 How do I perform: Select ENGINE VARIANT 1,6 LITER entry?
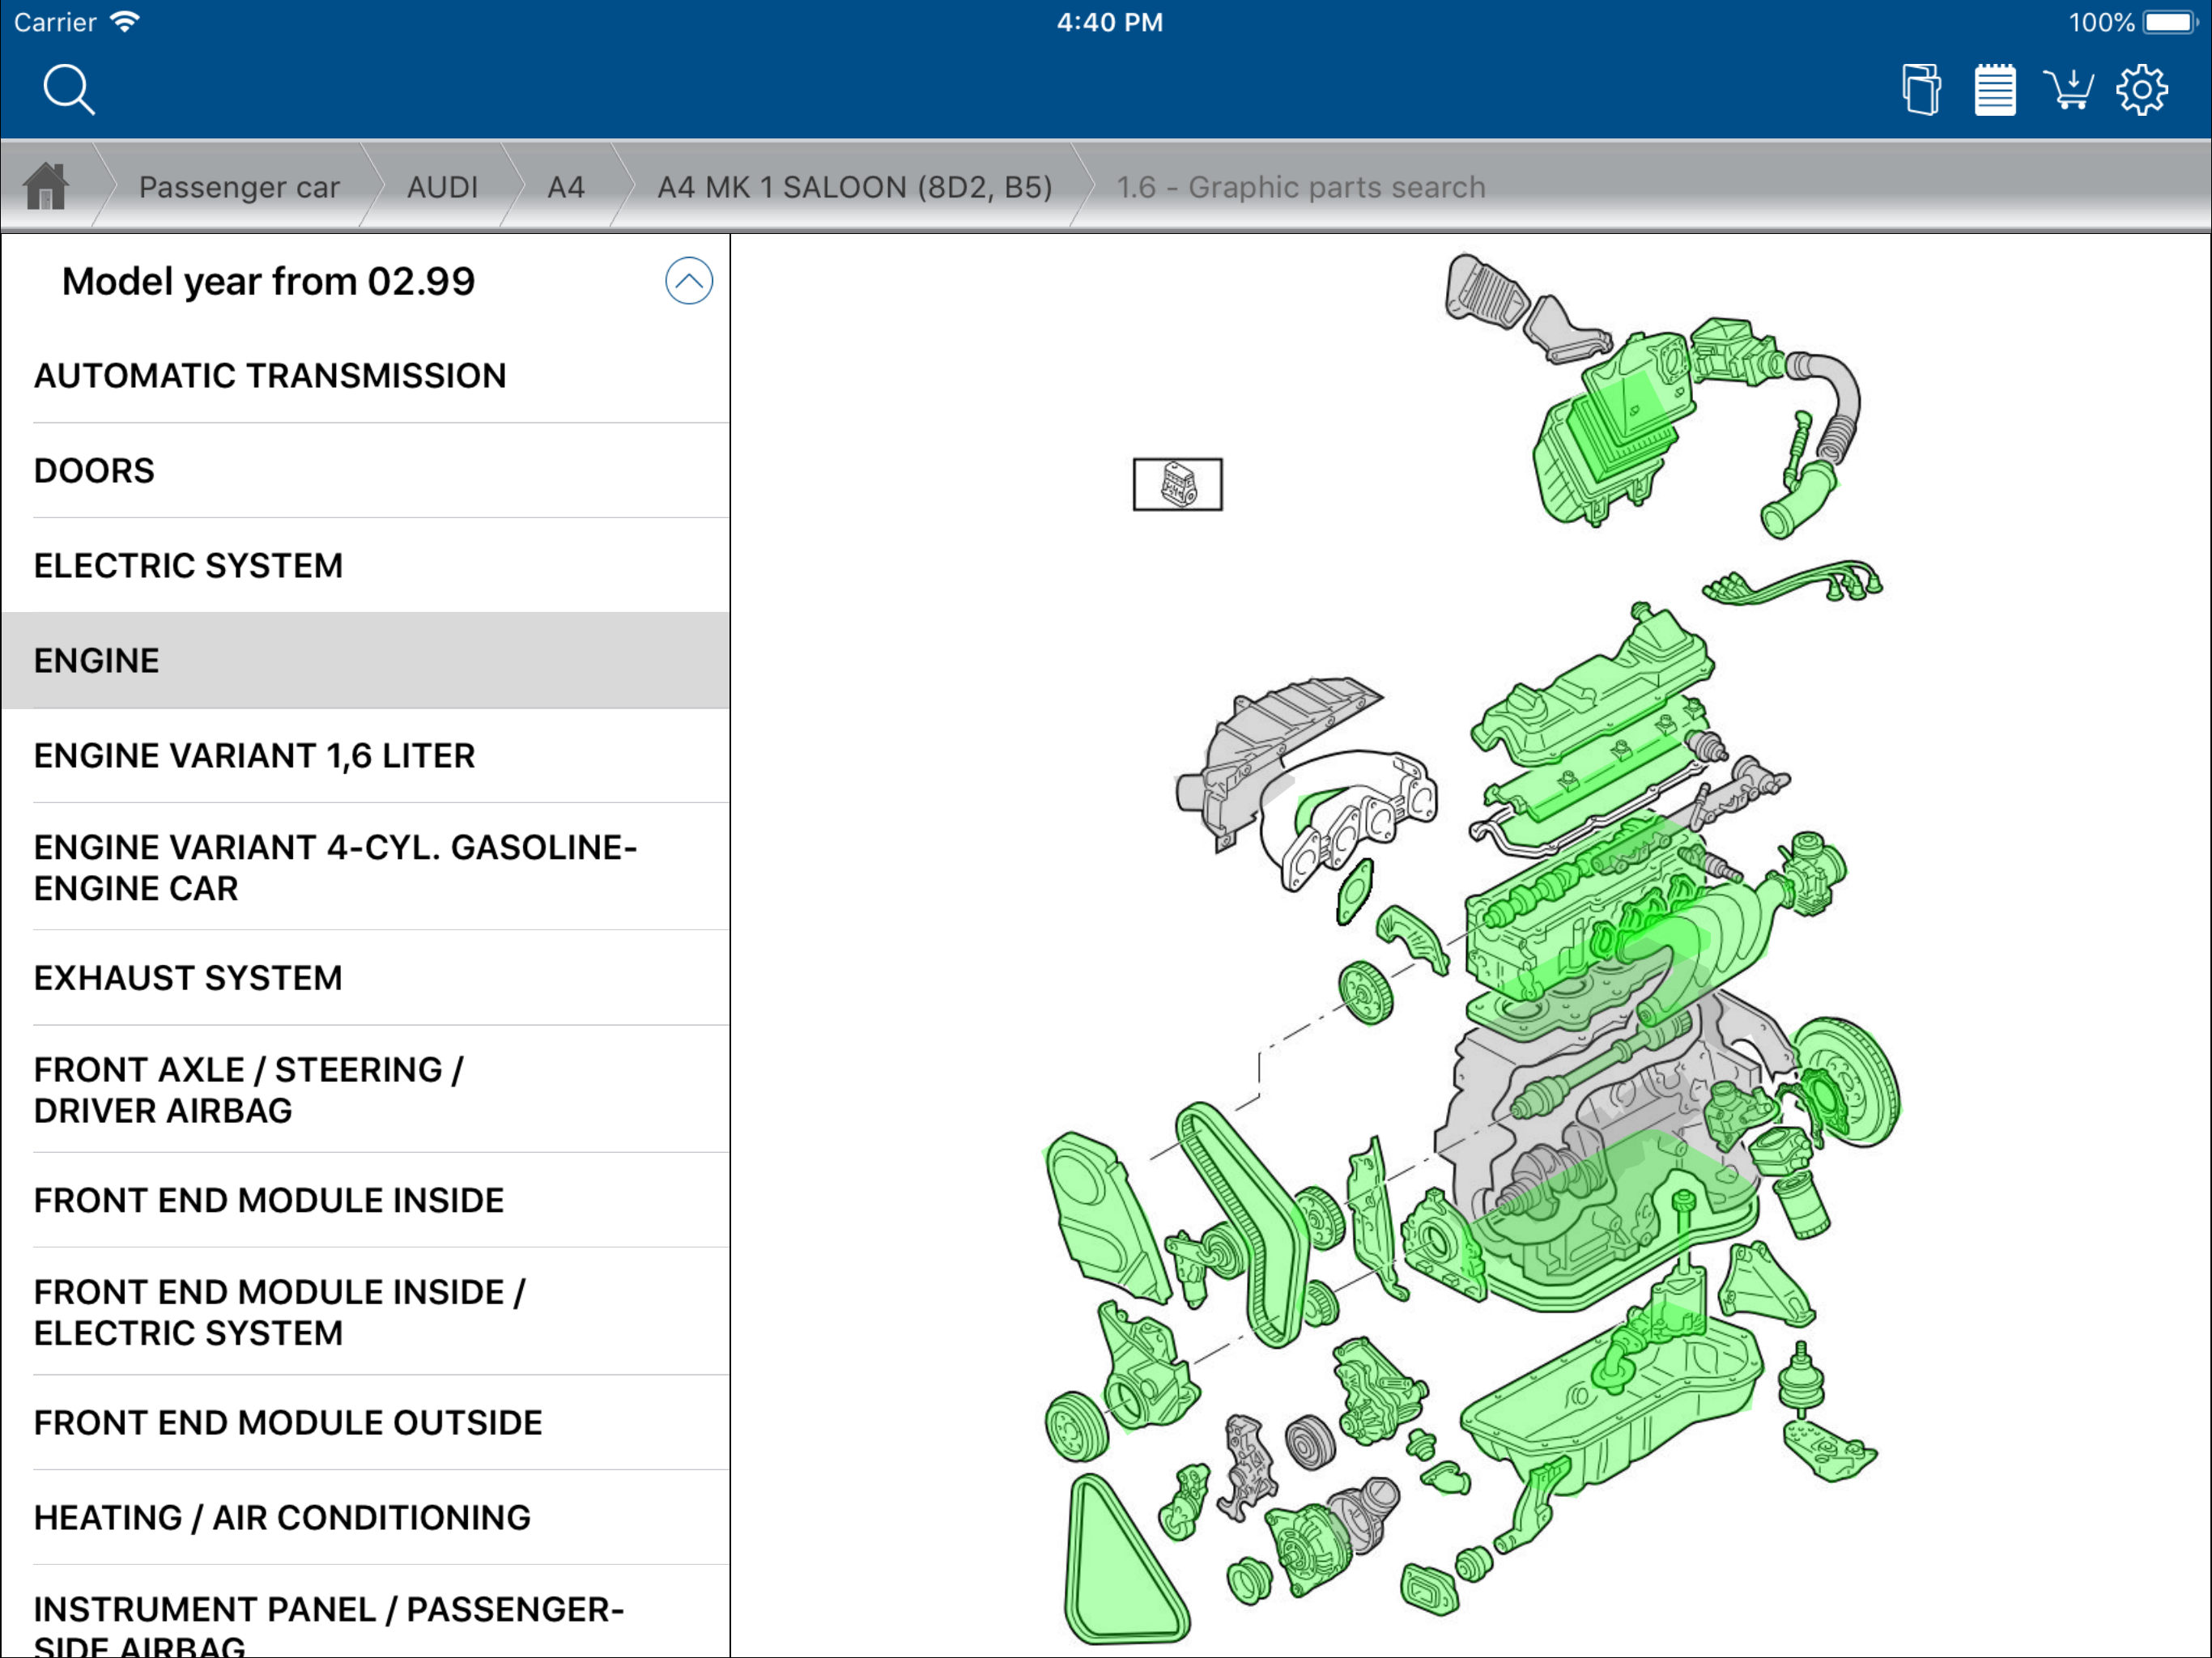pyautogui.click(x=254, y=756)
